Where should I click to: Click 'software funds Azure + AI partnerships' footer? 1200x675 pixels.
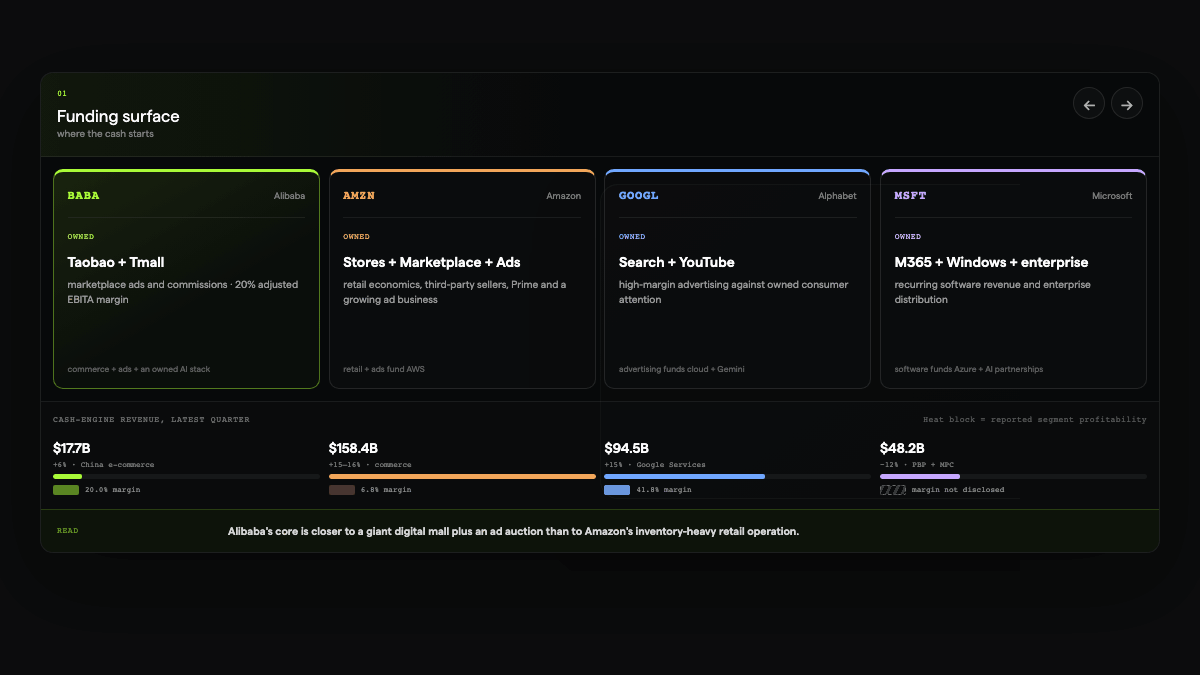point(969,369)
